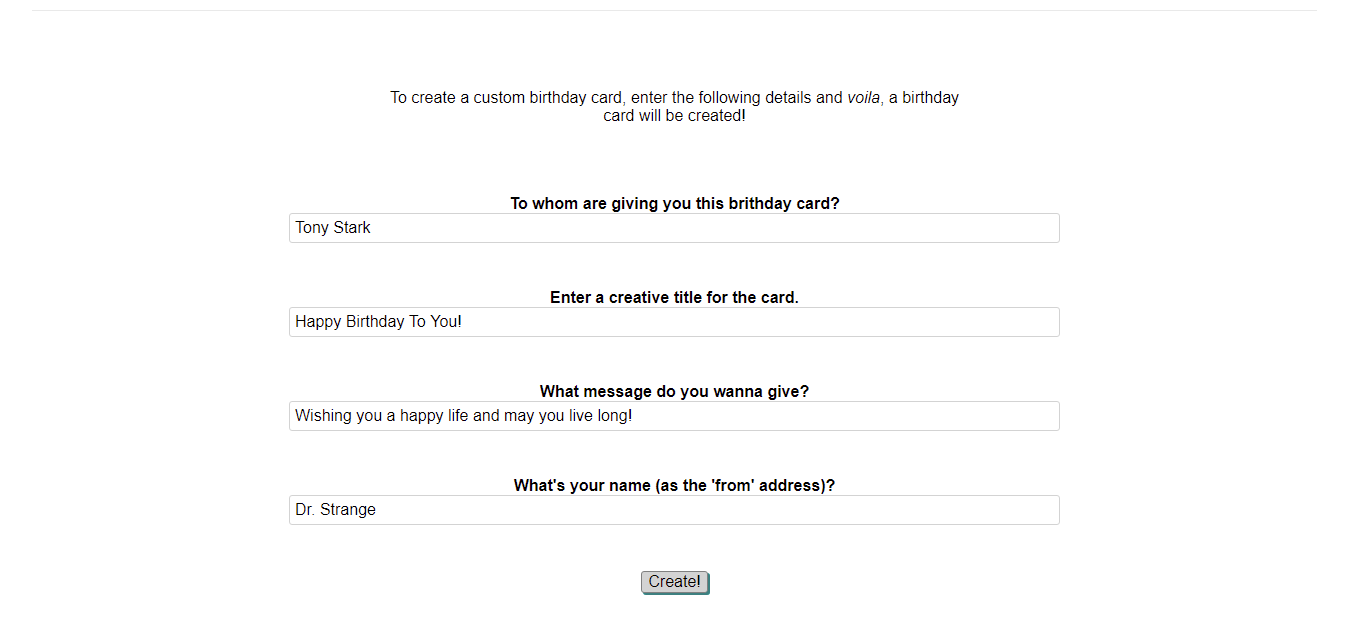Place cursor on 'Wishing' in message field
Viewport: 1349px width, 625px height.
[x=323, y=416]
